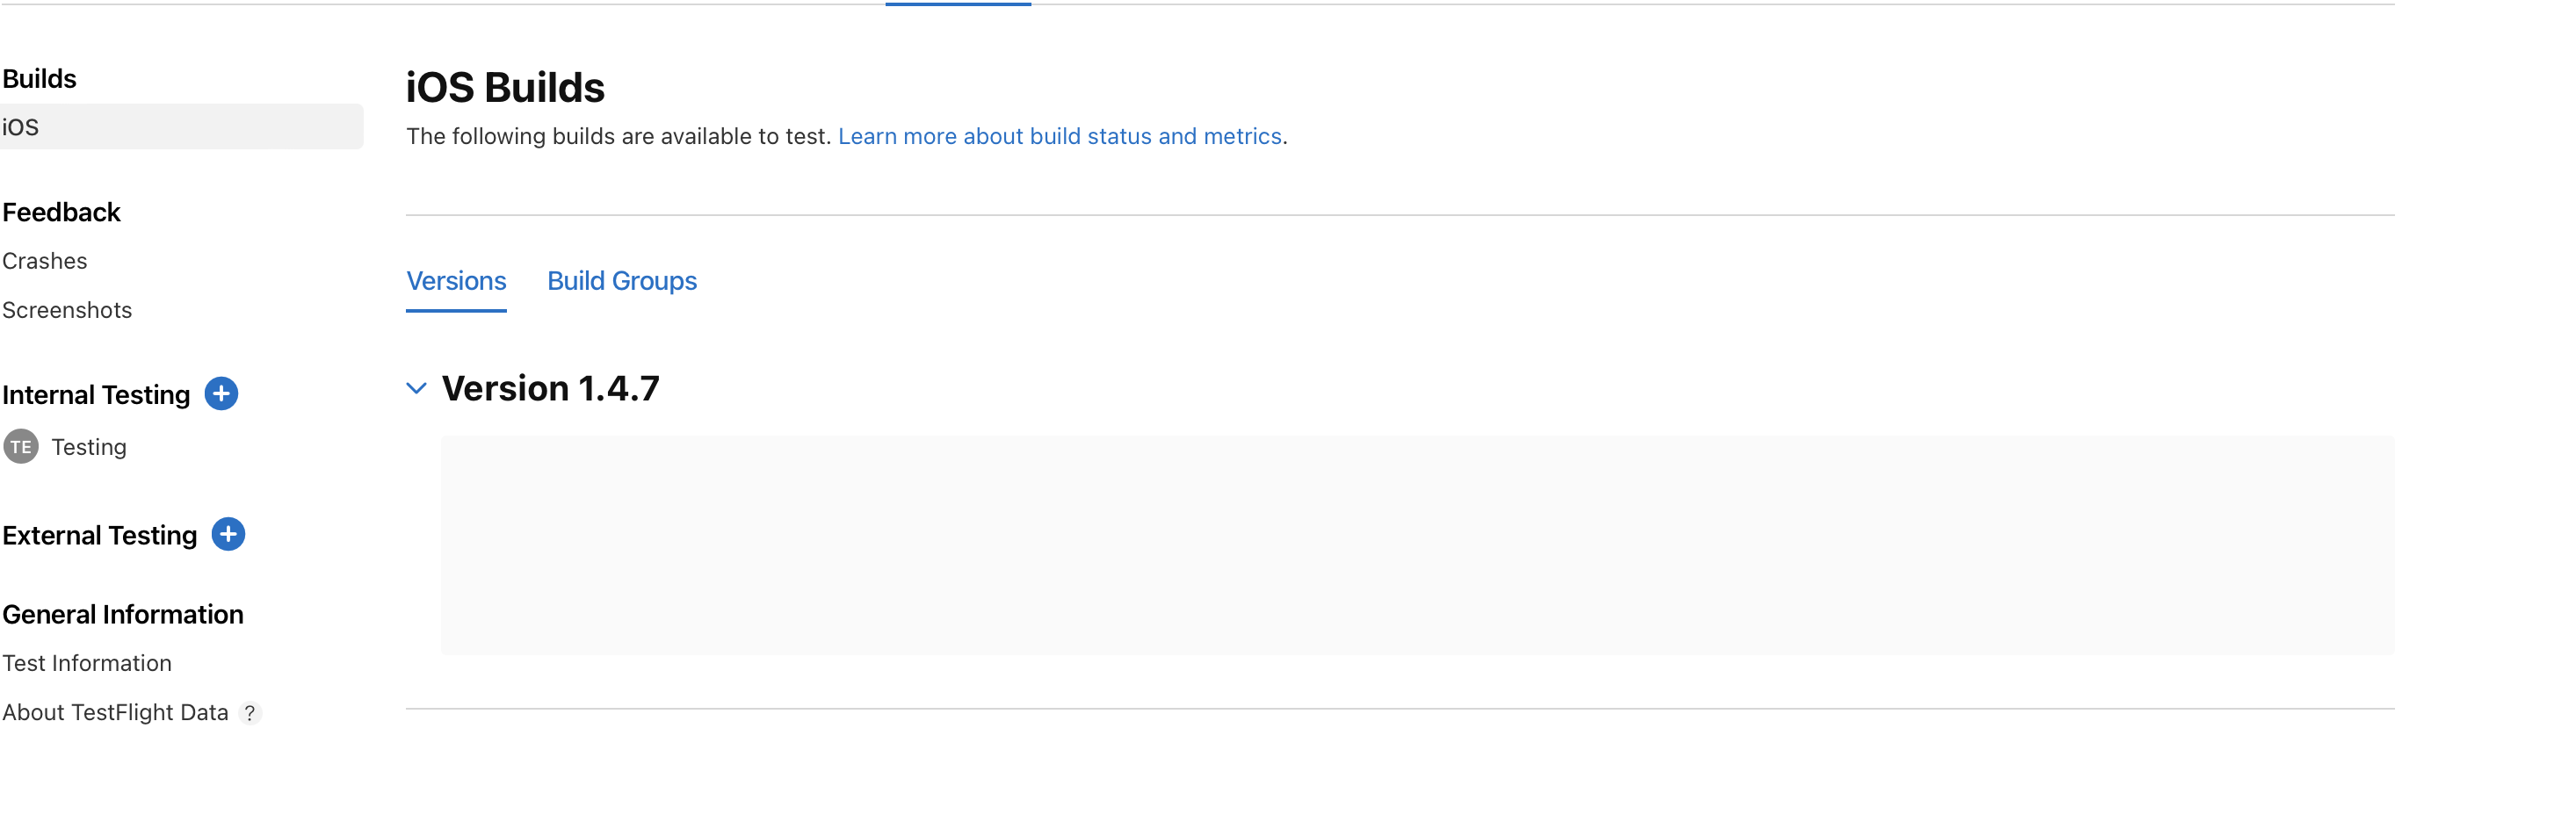
Task: Collapse the Version 1.4.7 section
Action: (x=416, y=389)
